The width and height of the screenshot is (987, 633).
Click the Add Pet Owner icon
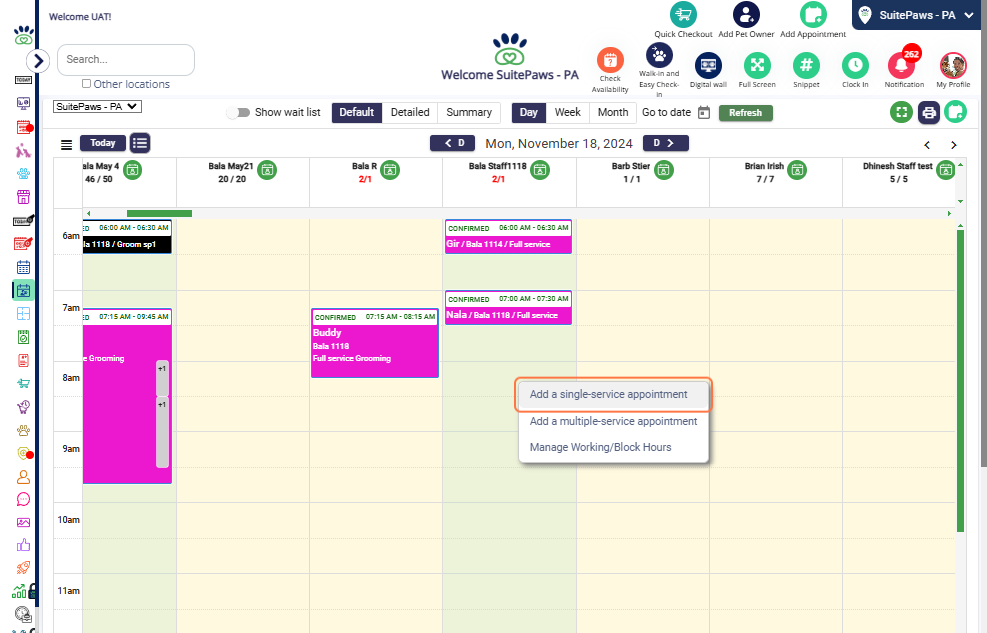coord(746,14)
